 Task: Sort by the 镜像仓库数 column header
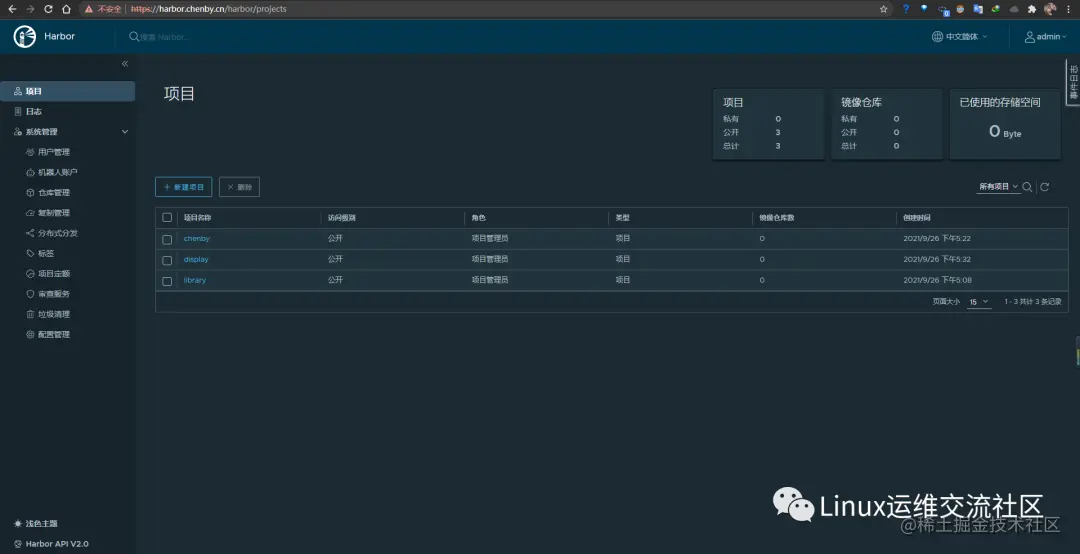tap(776, 218)
